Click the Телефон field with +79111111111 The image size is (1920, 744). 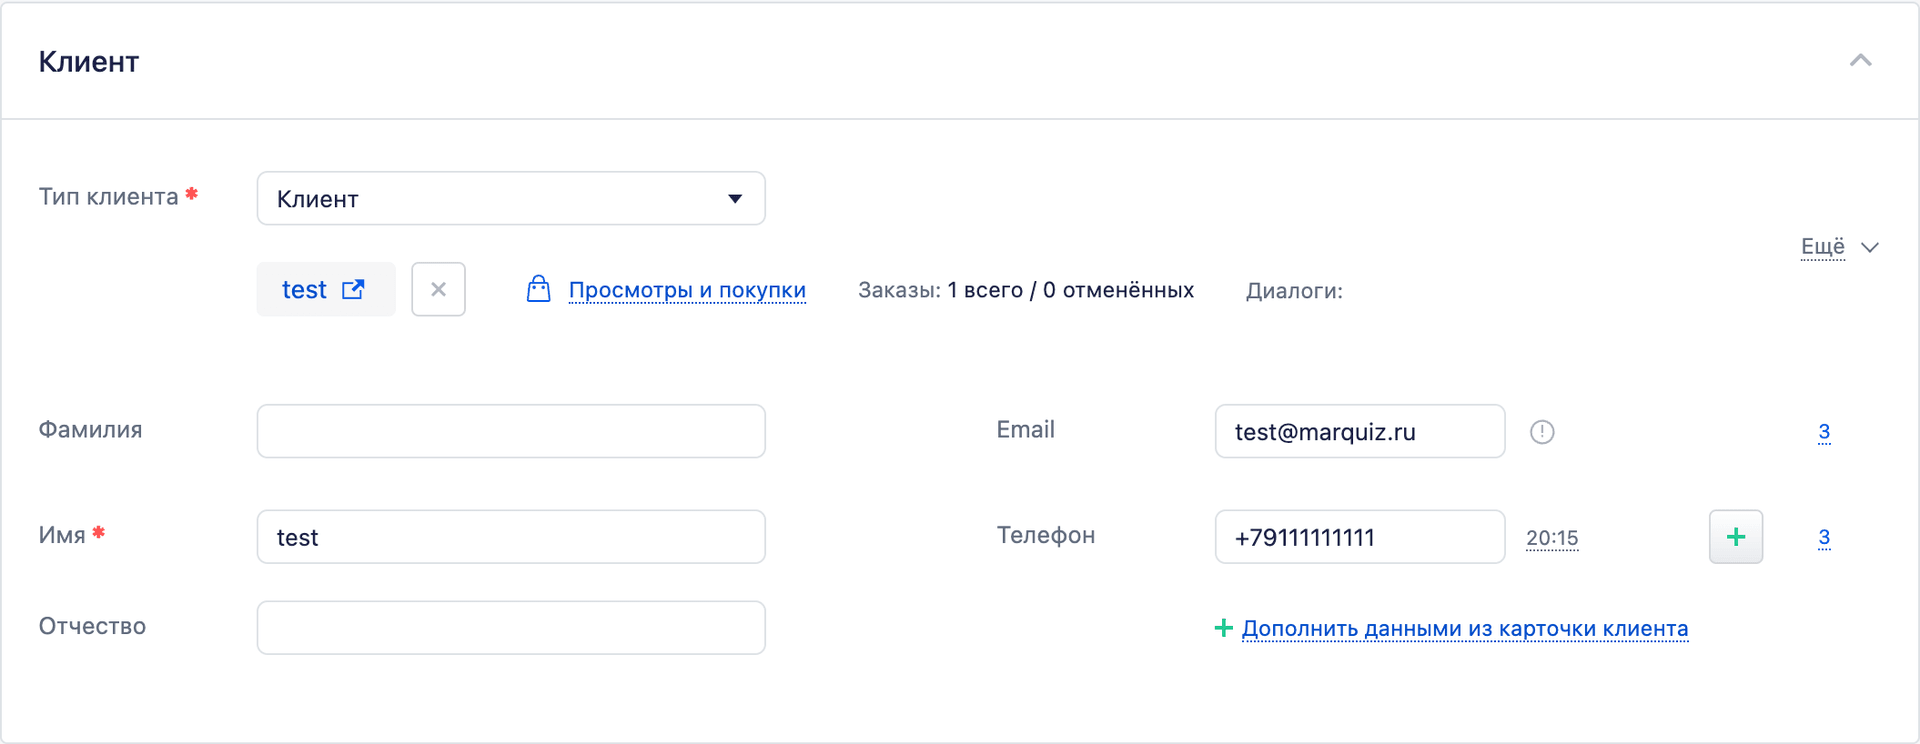(1360, 537)
